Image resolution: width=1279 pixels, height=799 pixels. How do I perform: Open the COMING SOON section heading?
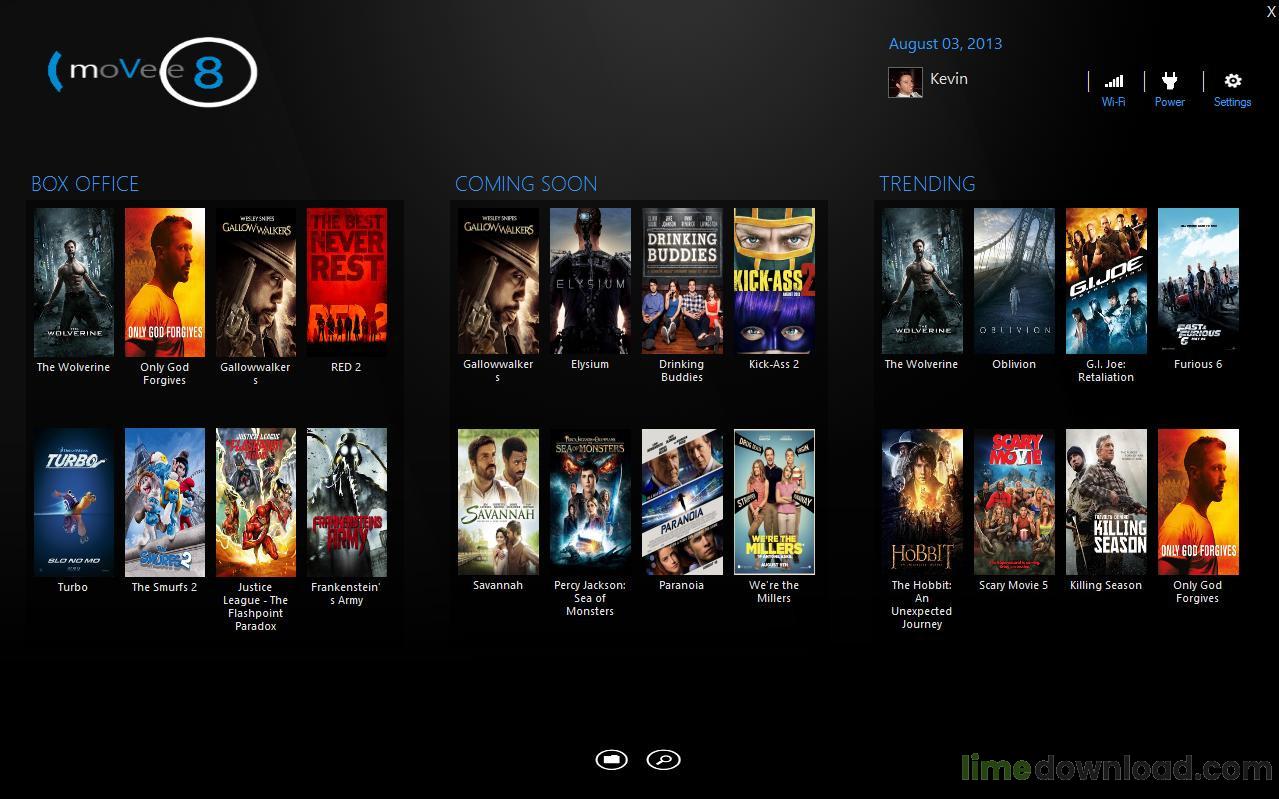click(x=526, y=184)
